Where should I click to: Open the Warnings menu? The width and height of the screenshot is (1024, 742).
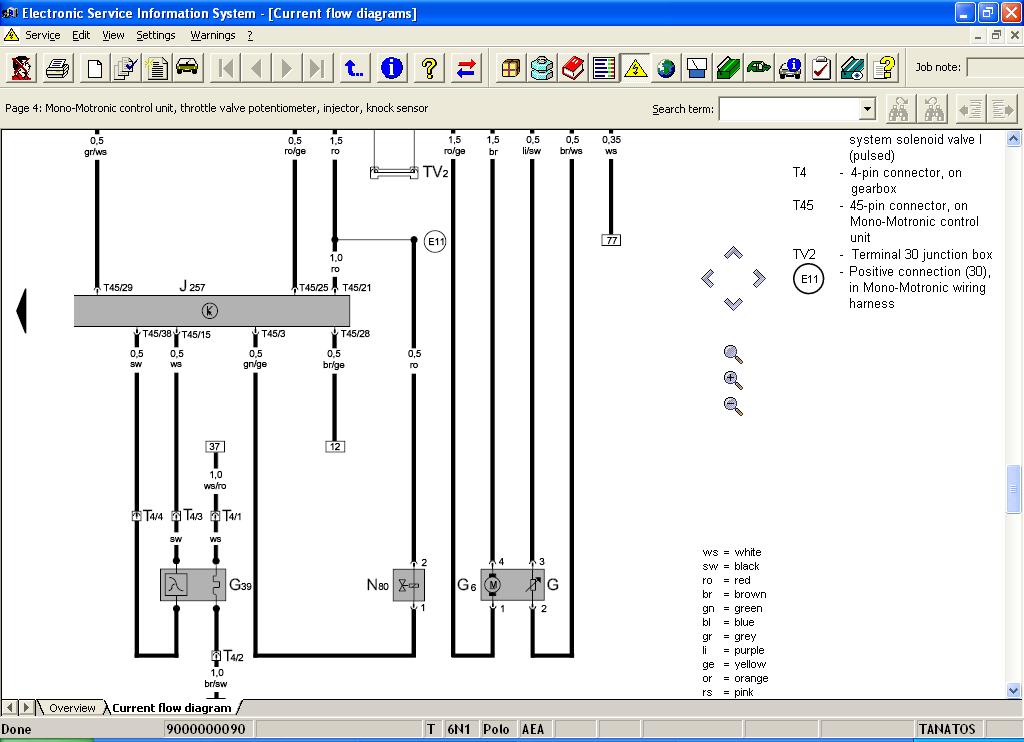coord(213,35)
